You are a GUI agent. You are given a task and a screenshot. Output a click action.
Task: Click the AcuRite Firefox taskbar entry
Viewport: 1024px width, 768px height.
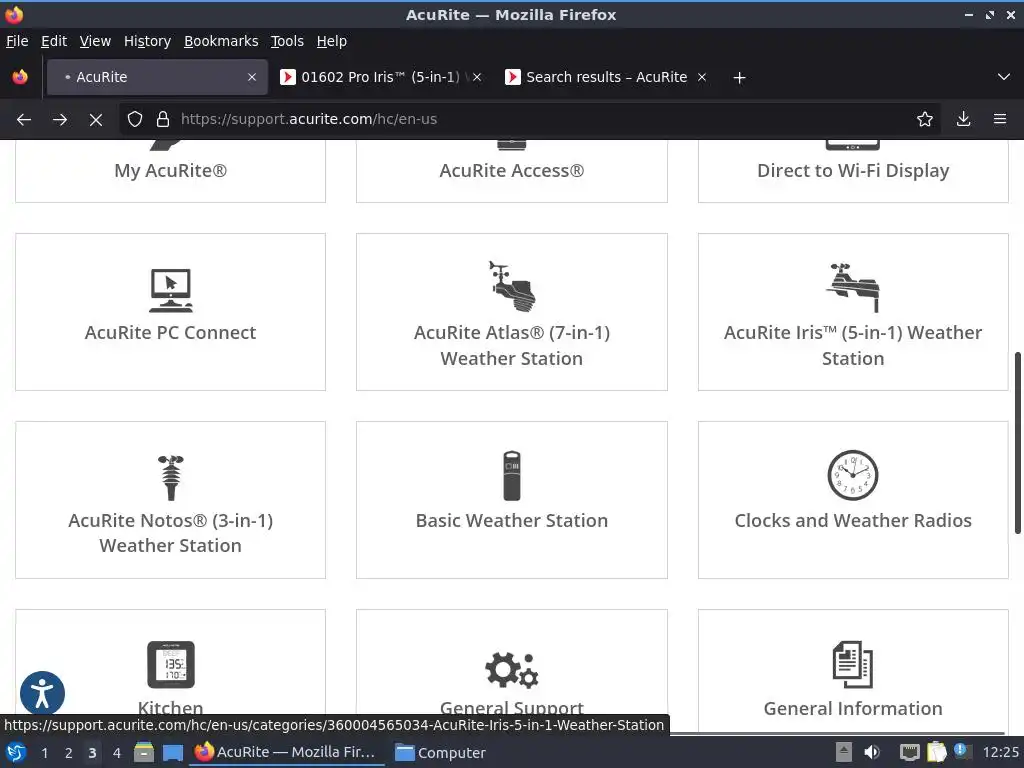(x=287, y=752)
